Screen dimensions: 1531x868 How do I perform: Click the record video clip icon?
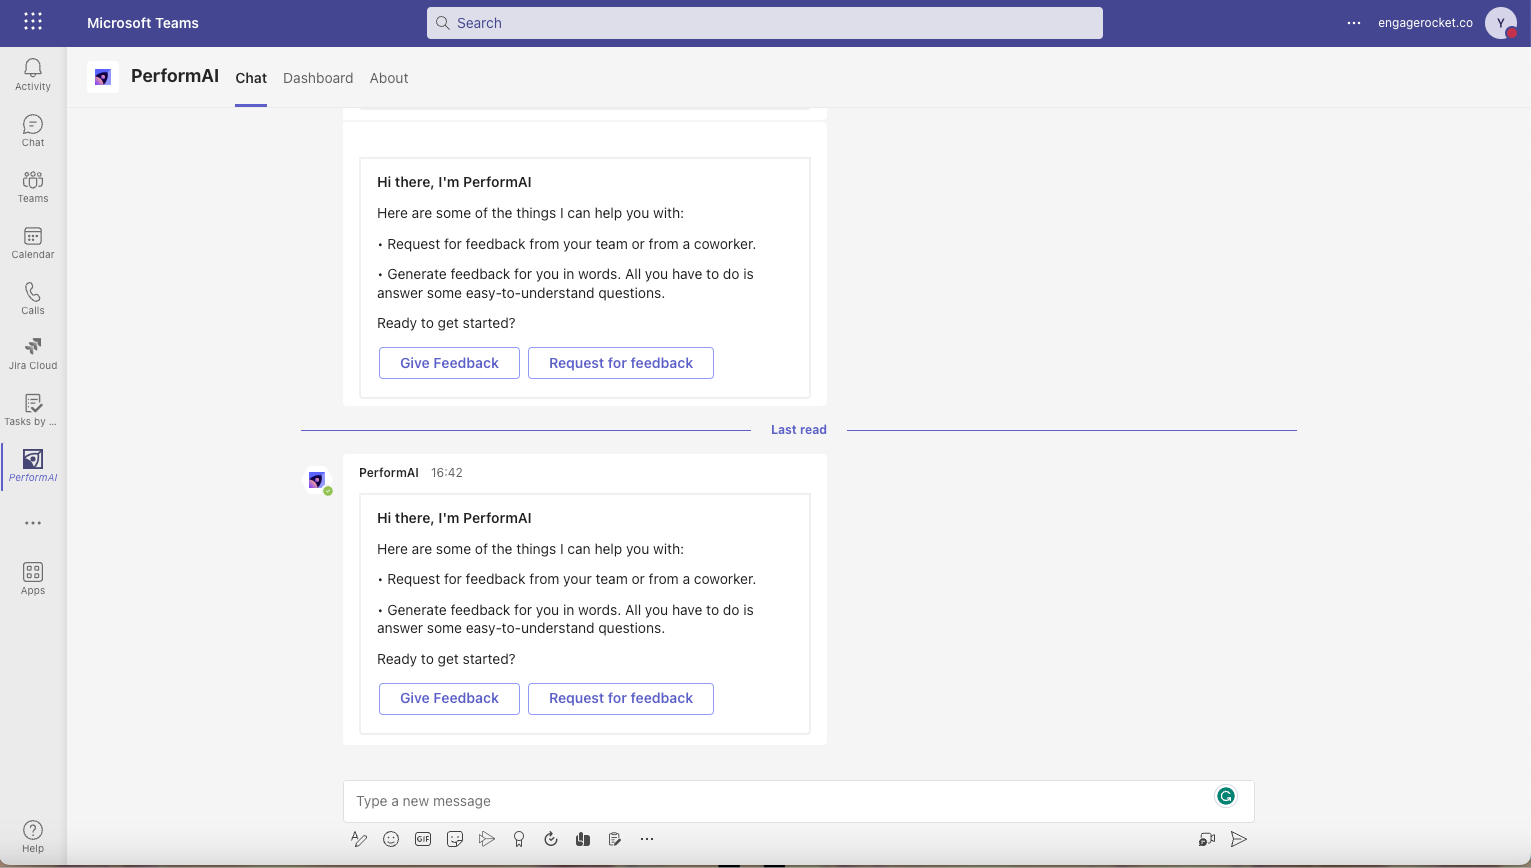[1207, 839]
